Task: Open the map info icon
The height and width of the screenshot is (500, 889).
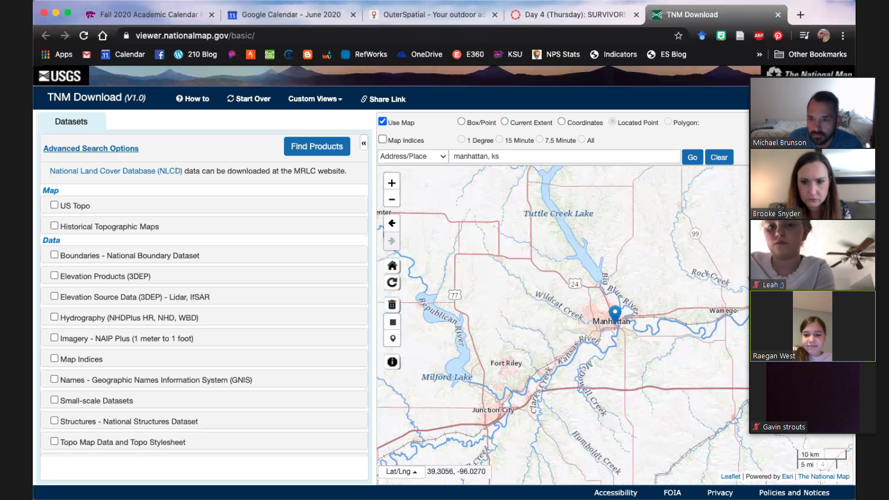Action: pyautogui.click(x=392, y=362)
